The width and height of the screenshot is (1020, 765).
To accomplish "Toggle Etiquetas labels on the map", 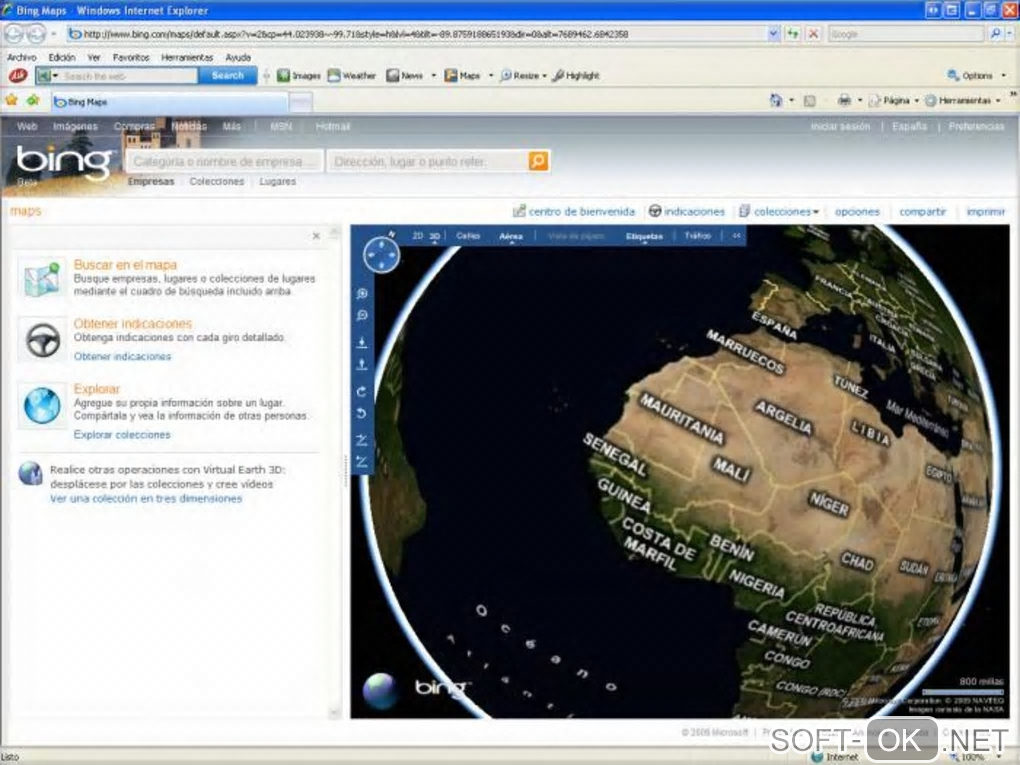I will (x=644, y=235).
